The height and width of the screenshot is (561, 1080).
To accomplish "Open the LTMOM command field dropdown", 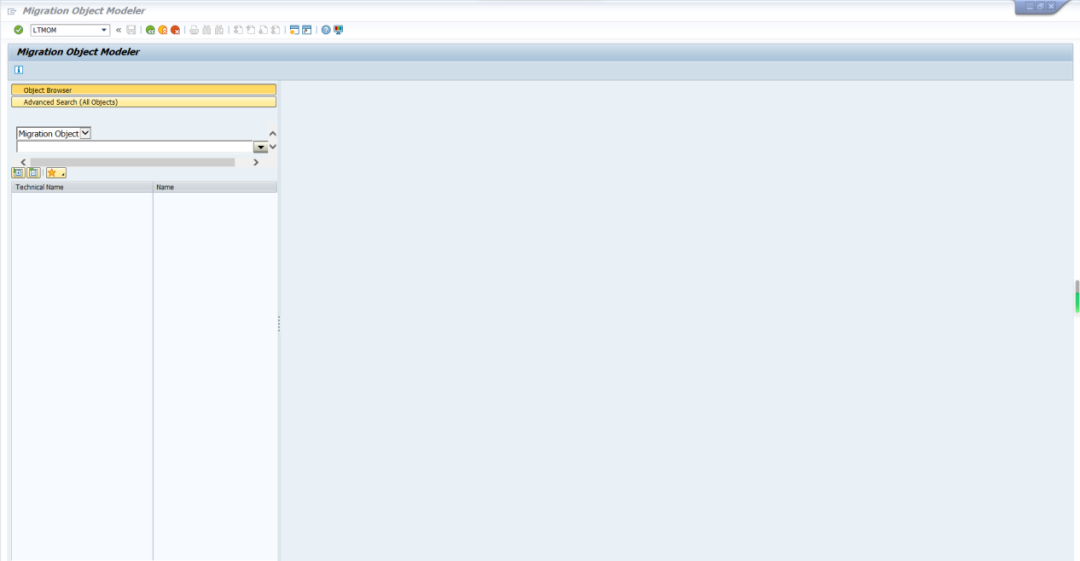I will click(x=104, y=30).
